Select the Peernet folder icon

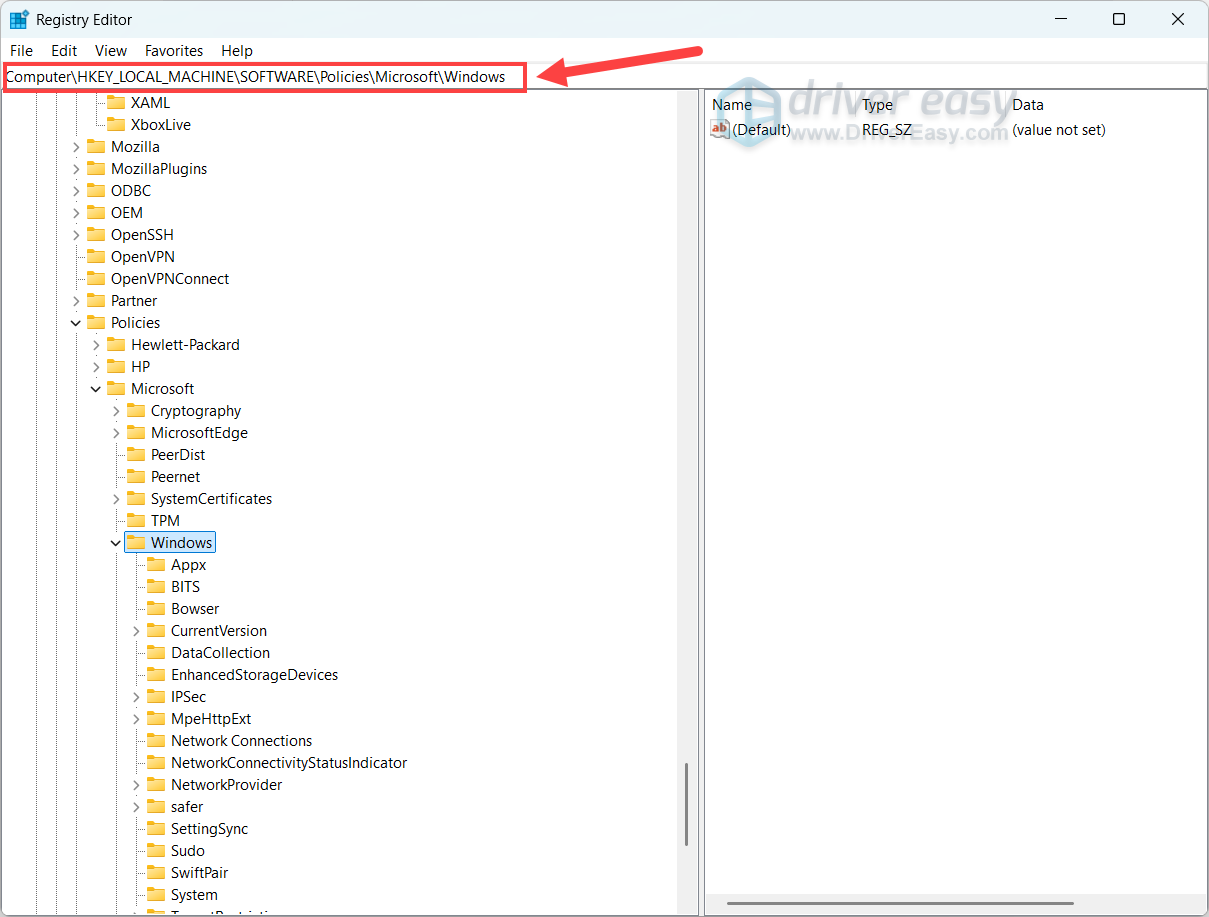136,476
